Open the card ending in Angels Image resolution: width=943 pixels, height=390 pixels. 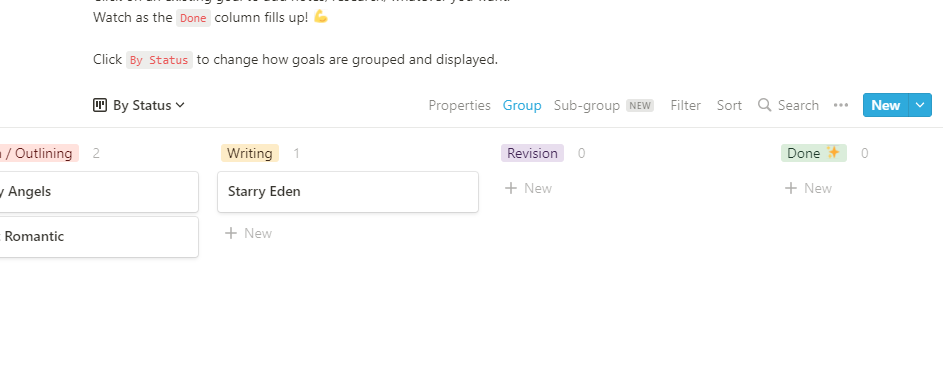[99, 192]
